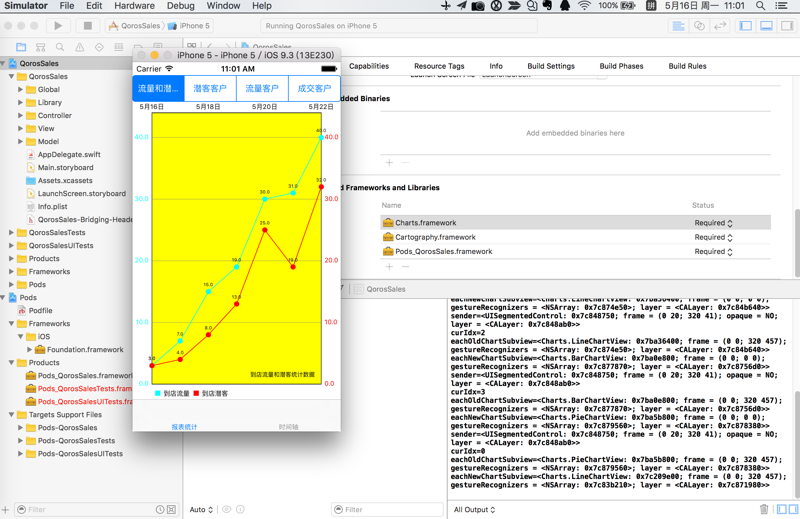Select the 潜客客户 segment in simulator
800x519 pixels.
coord(210,89)
